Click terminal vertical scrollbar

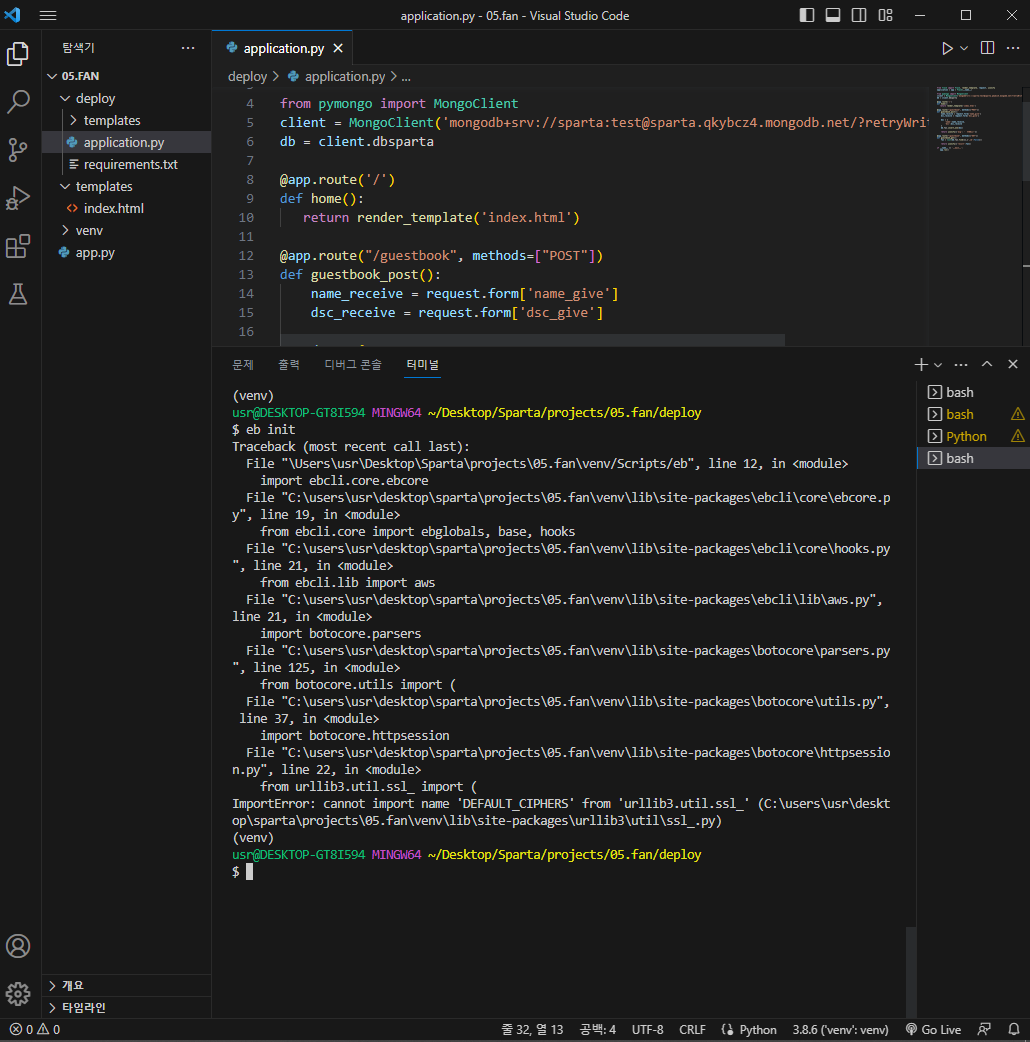pos(910,972)
